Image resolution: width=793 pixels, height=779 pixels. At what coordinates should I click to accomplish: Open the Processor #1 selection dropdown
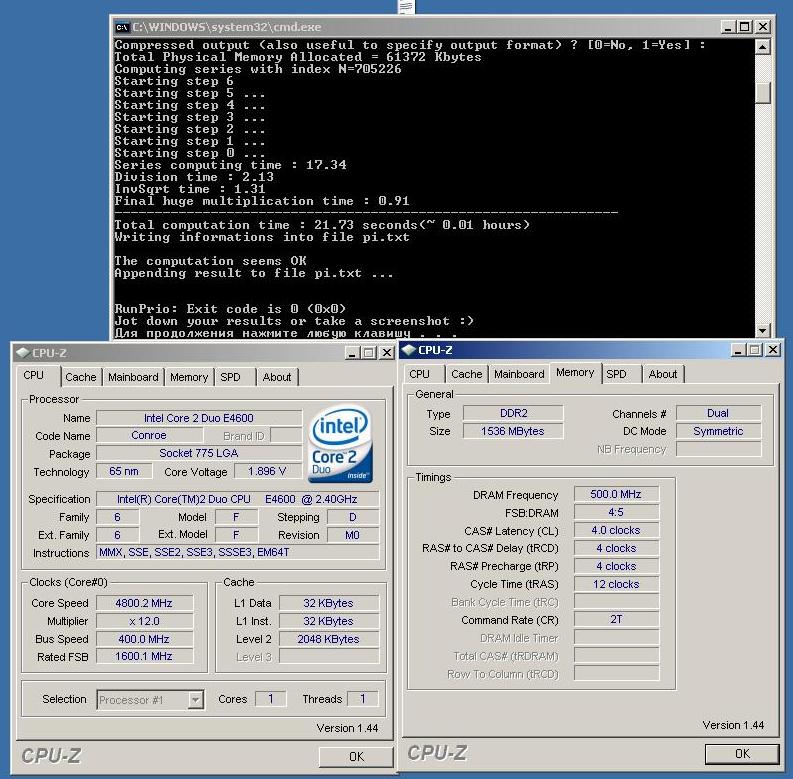click(x=195, y=700)
